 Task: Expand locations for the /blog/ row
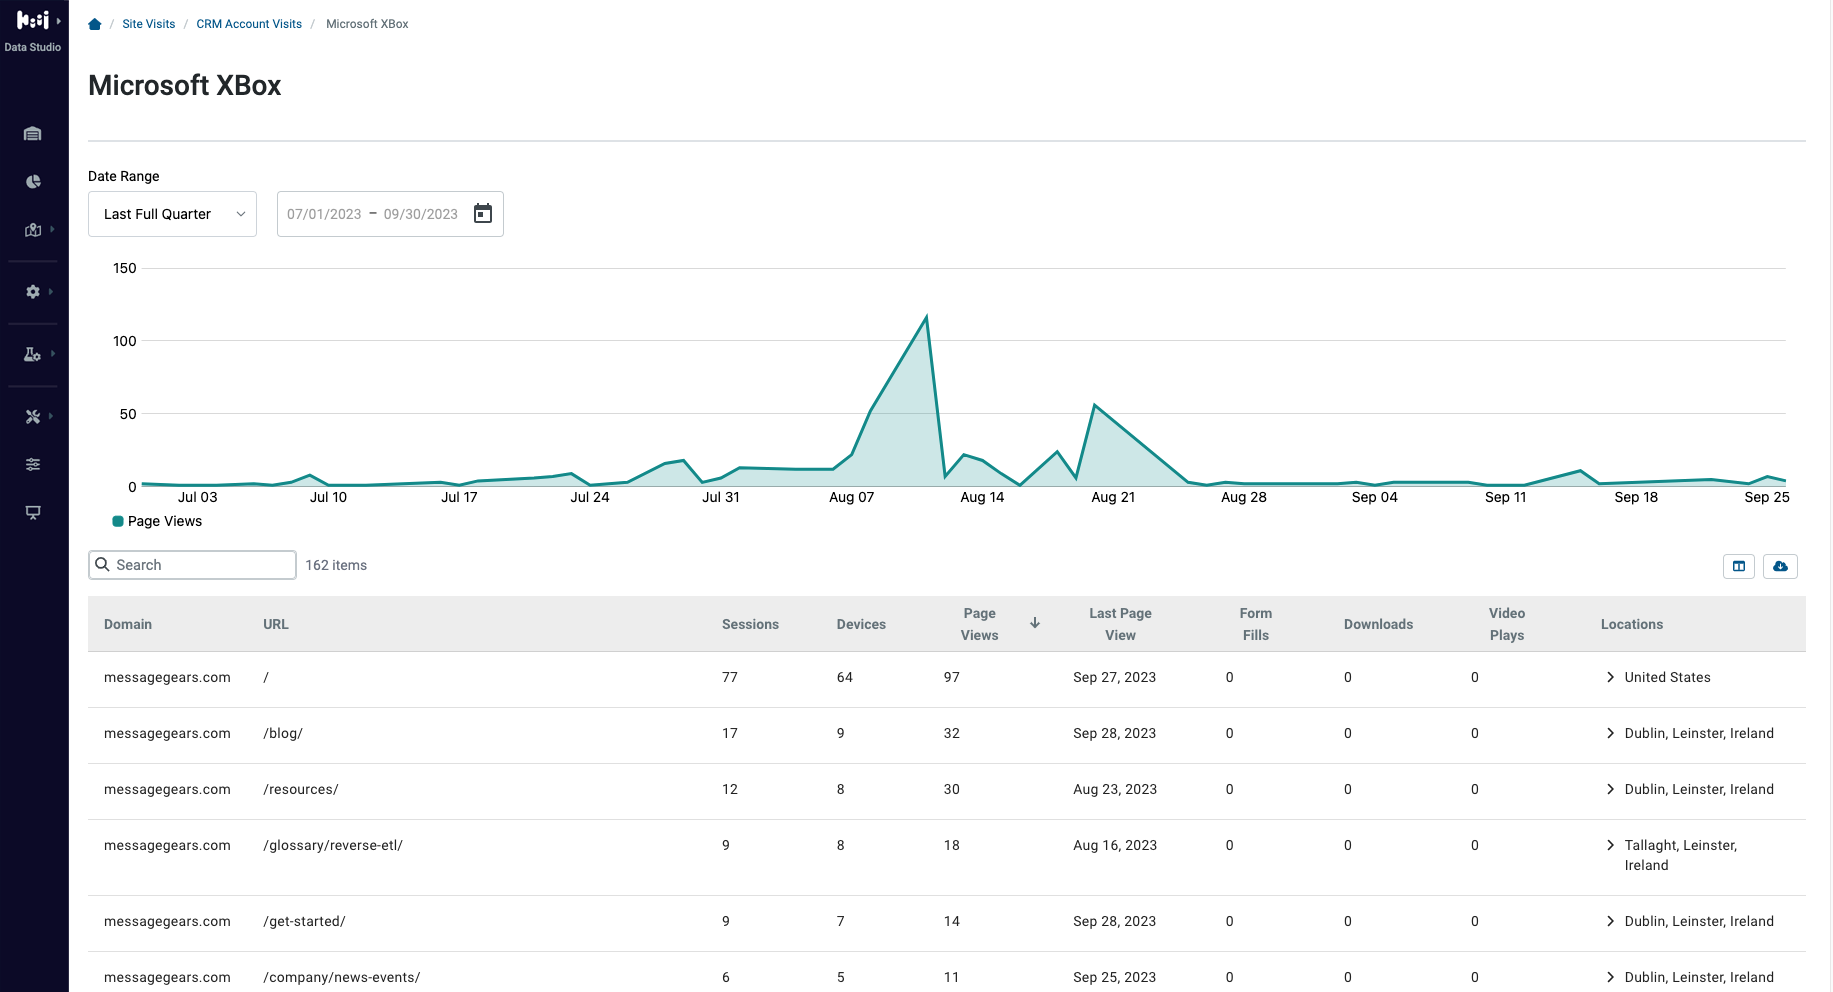pyautogui.click(x=1610, y=733)
